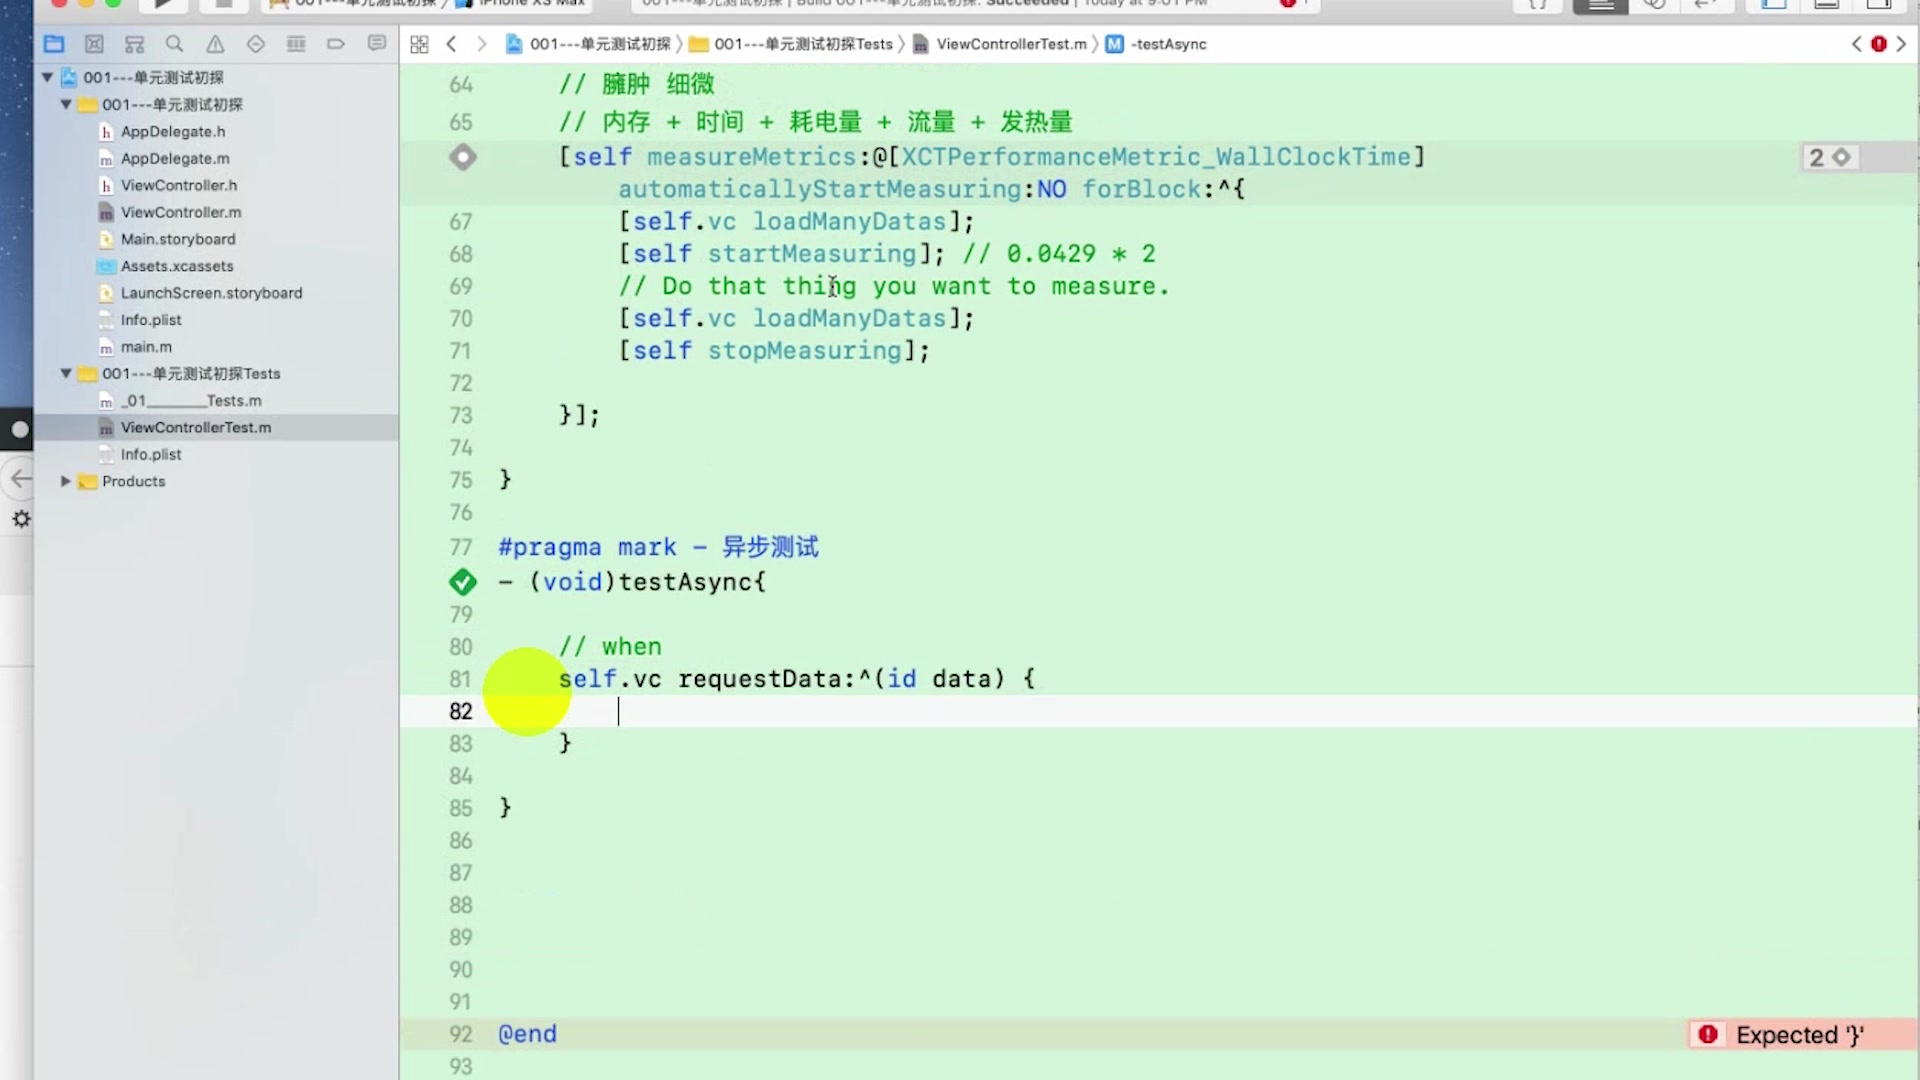Viewport: 1920px width, 1080px height.
Task: Open the Tests folder breadcrumb in jump bar
Action: pos(792,44)
